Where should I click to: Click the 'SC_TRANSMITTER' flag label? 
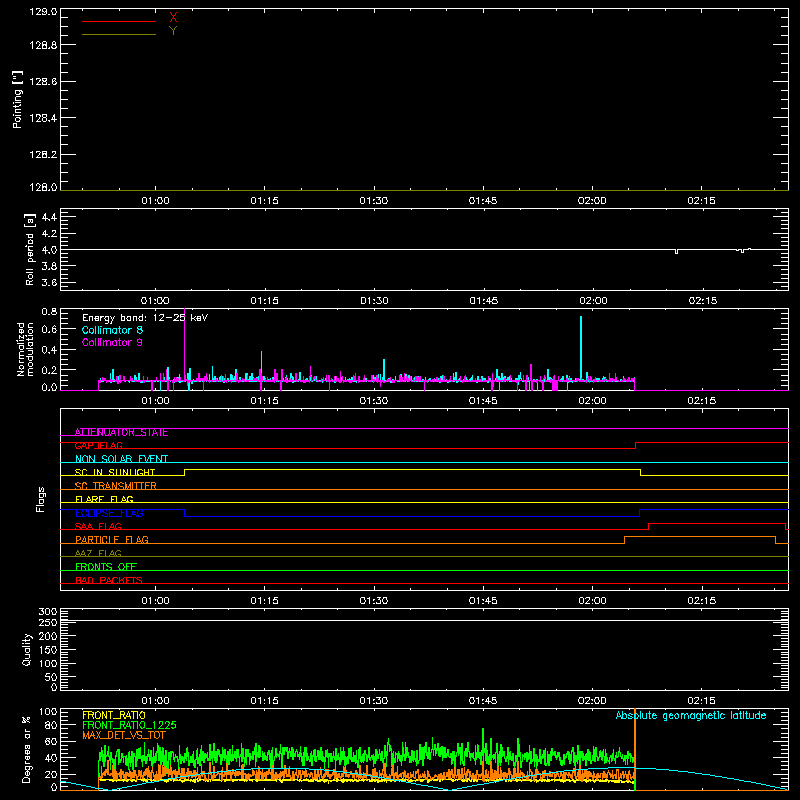coord(116,486)
